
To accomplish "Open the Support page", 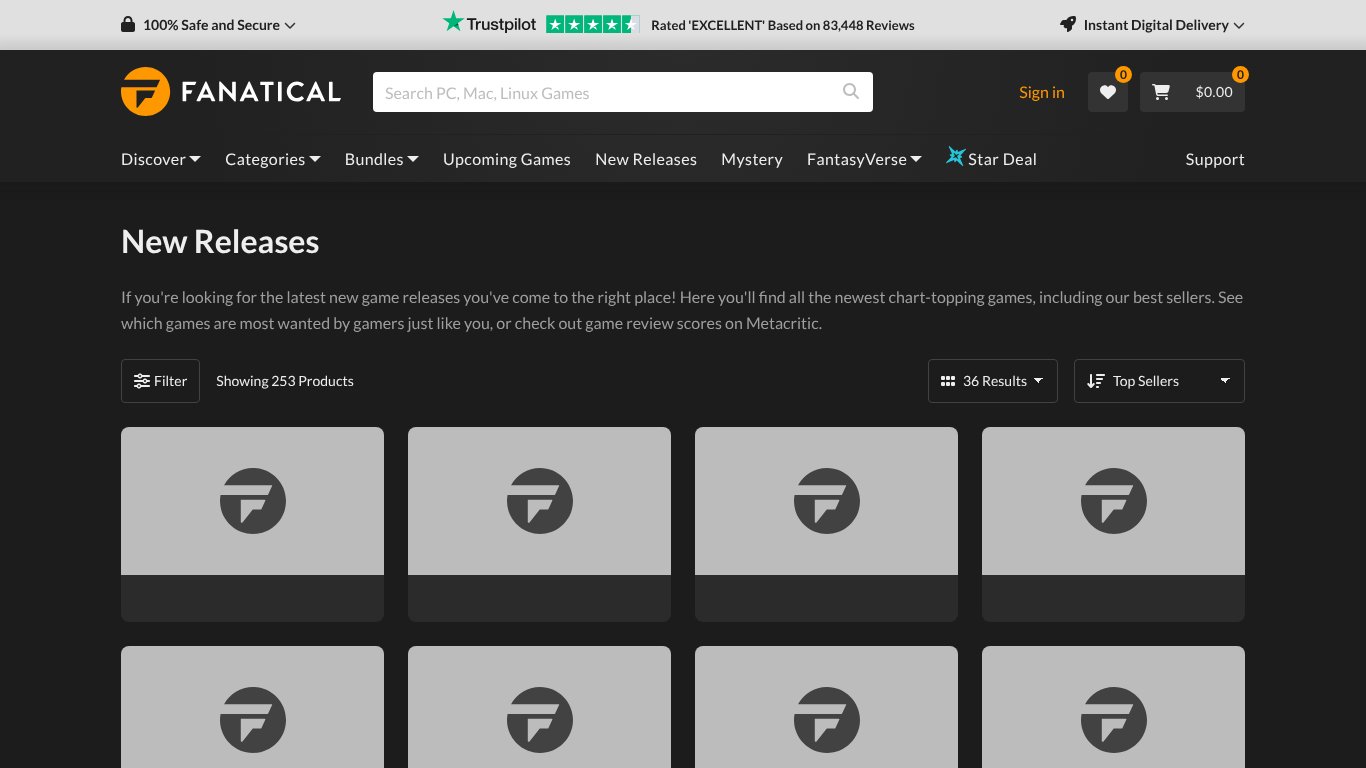I will point(1215,159).
